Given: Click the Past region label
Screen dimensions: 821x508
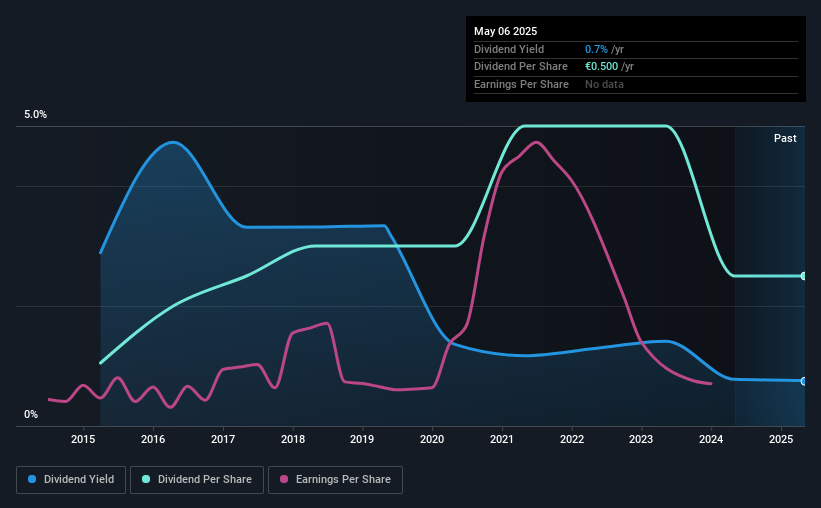Looking at the screenshot, I should pos(785,138).
